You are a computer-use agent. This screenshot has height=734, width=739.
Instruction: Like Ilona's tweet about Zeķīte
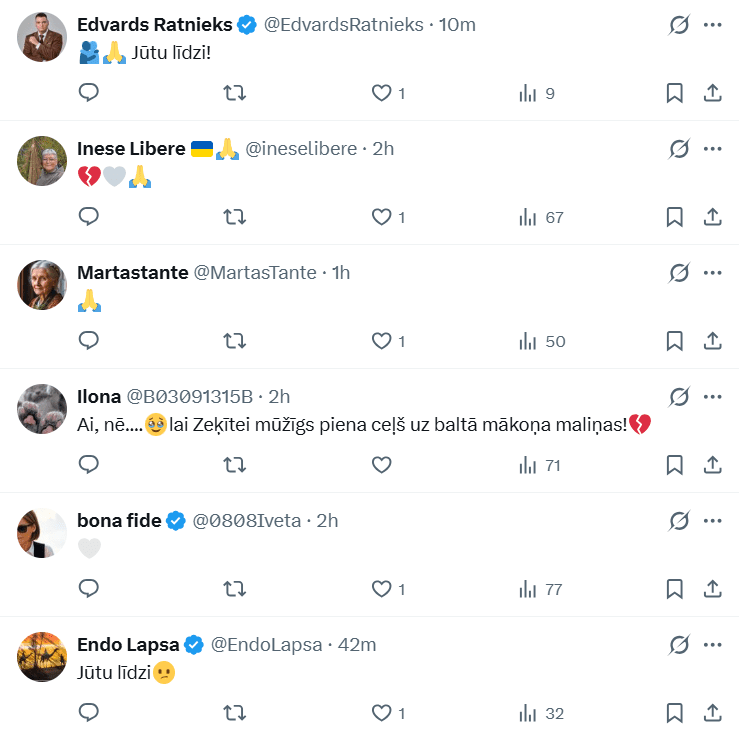[381, 465]
